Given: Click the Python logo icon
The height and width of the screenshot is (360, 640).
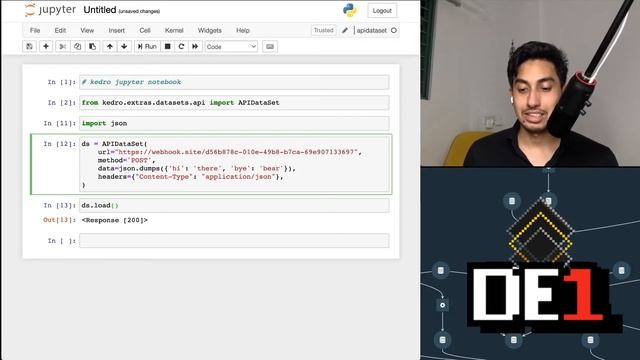Looking at the screenshot, I should tap(350, 10).
